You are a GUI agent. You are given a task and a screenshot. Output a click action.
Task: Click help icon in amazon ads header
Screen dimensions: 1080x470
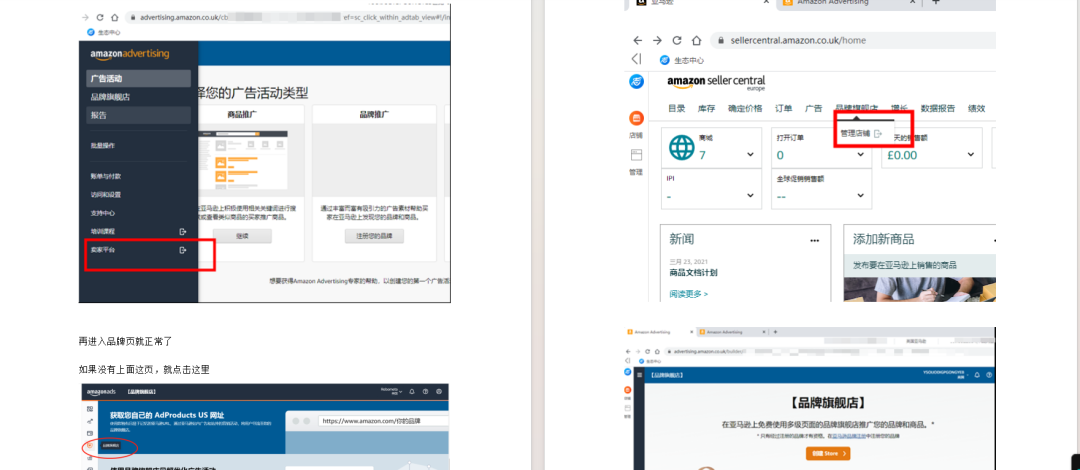pyautogui.click(x=426, y=391)
